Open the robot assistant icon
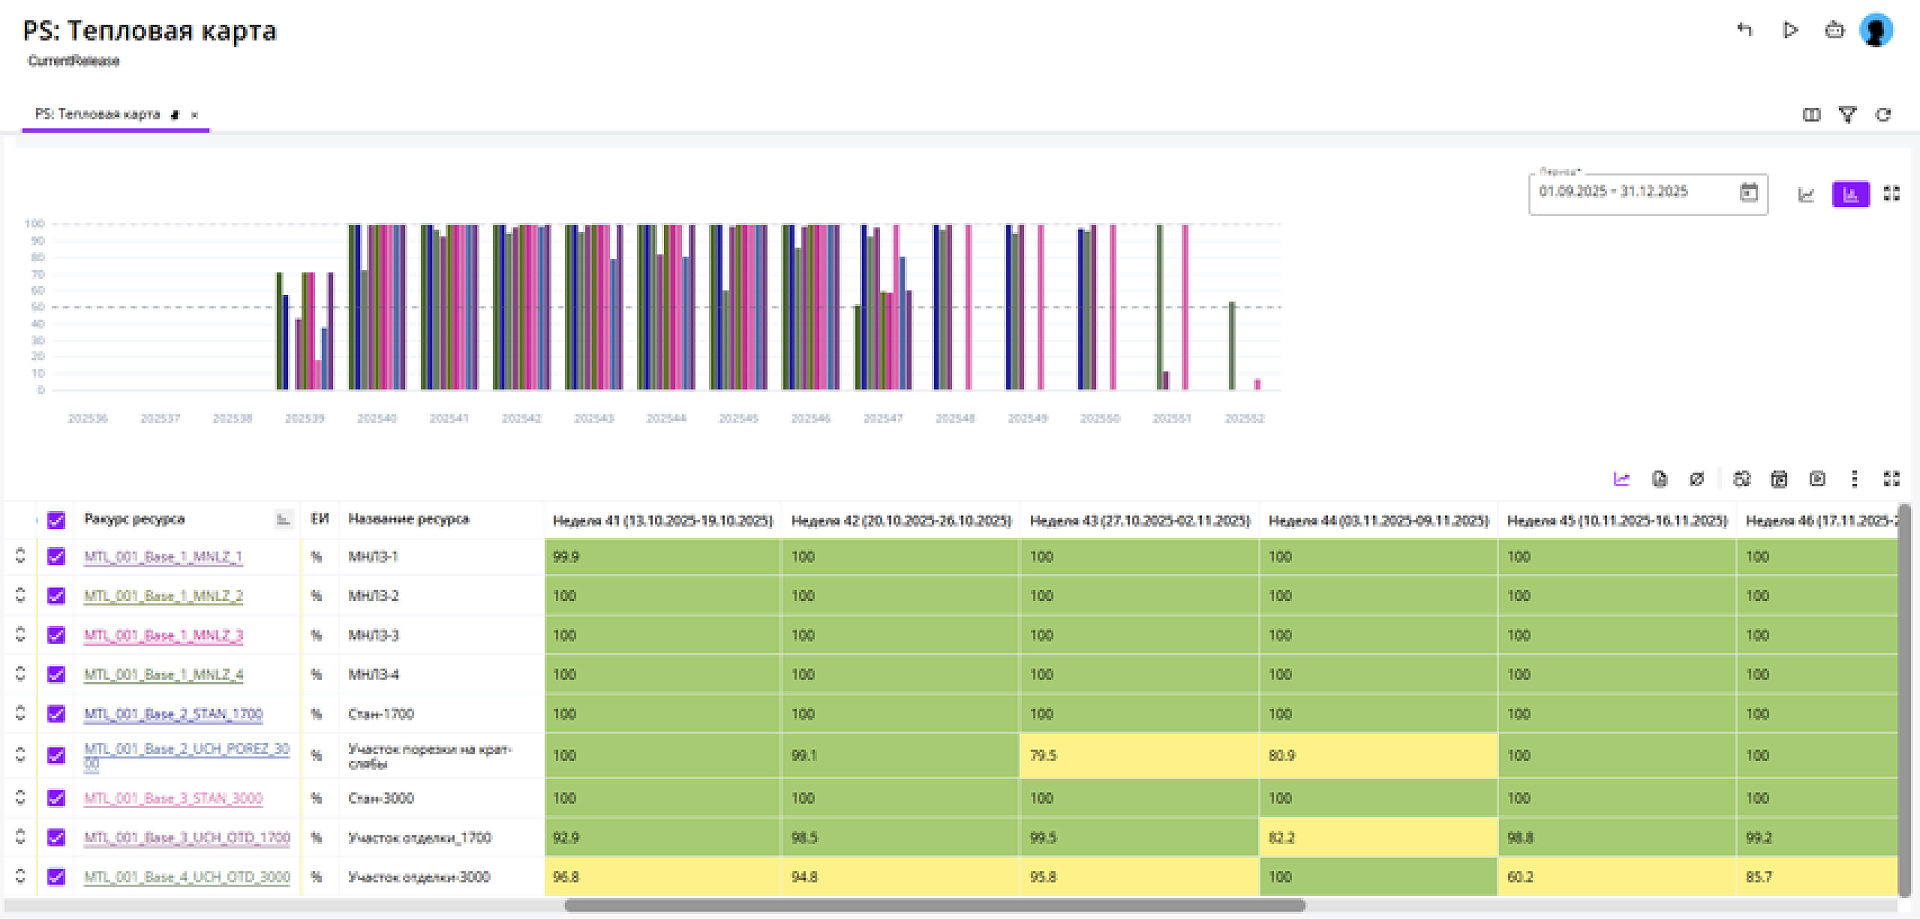Viewport: 1920px width, 919px height. (1834, 30)
